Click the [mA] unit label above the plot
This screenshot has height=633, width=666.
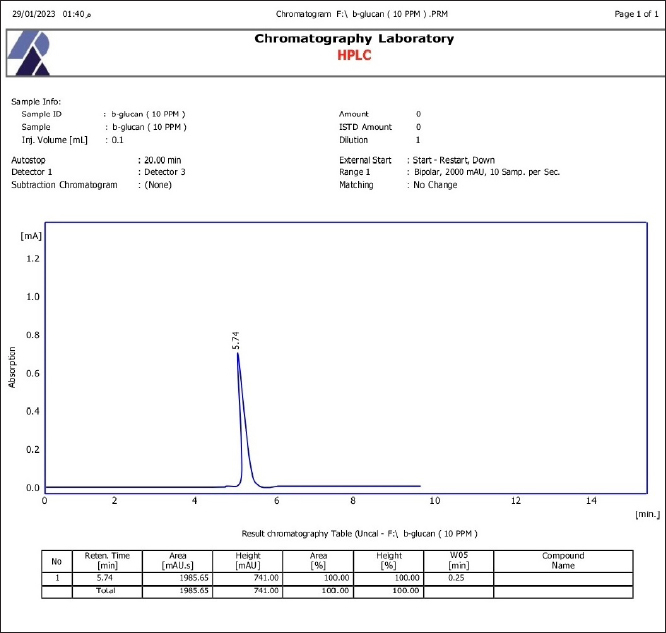(30, 236)
